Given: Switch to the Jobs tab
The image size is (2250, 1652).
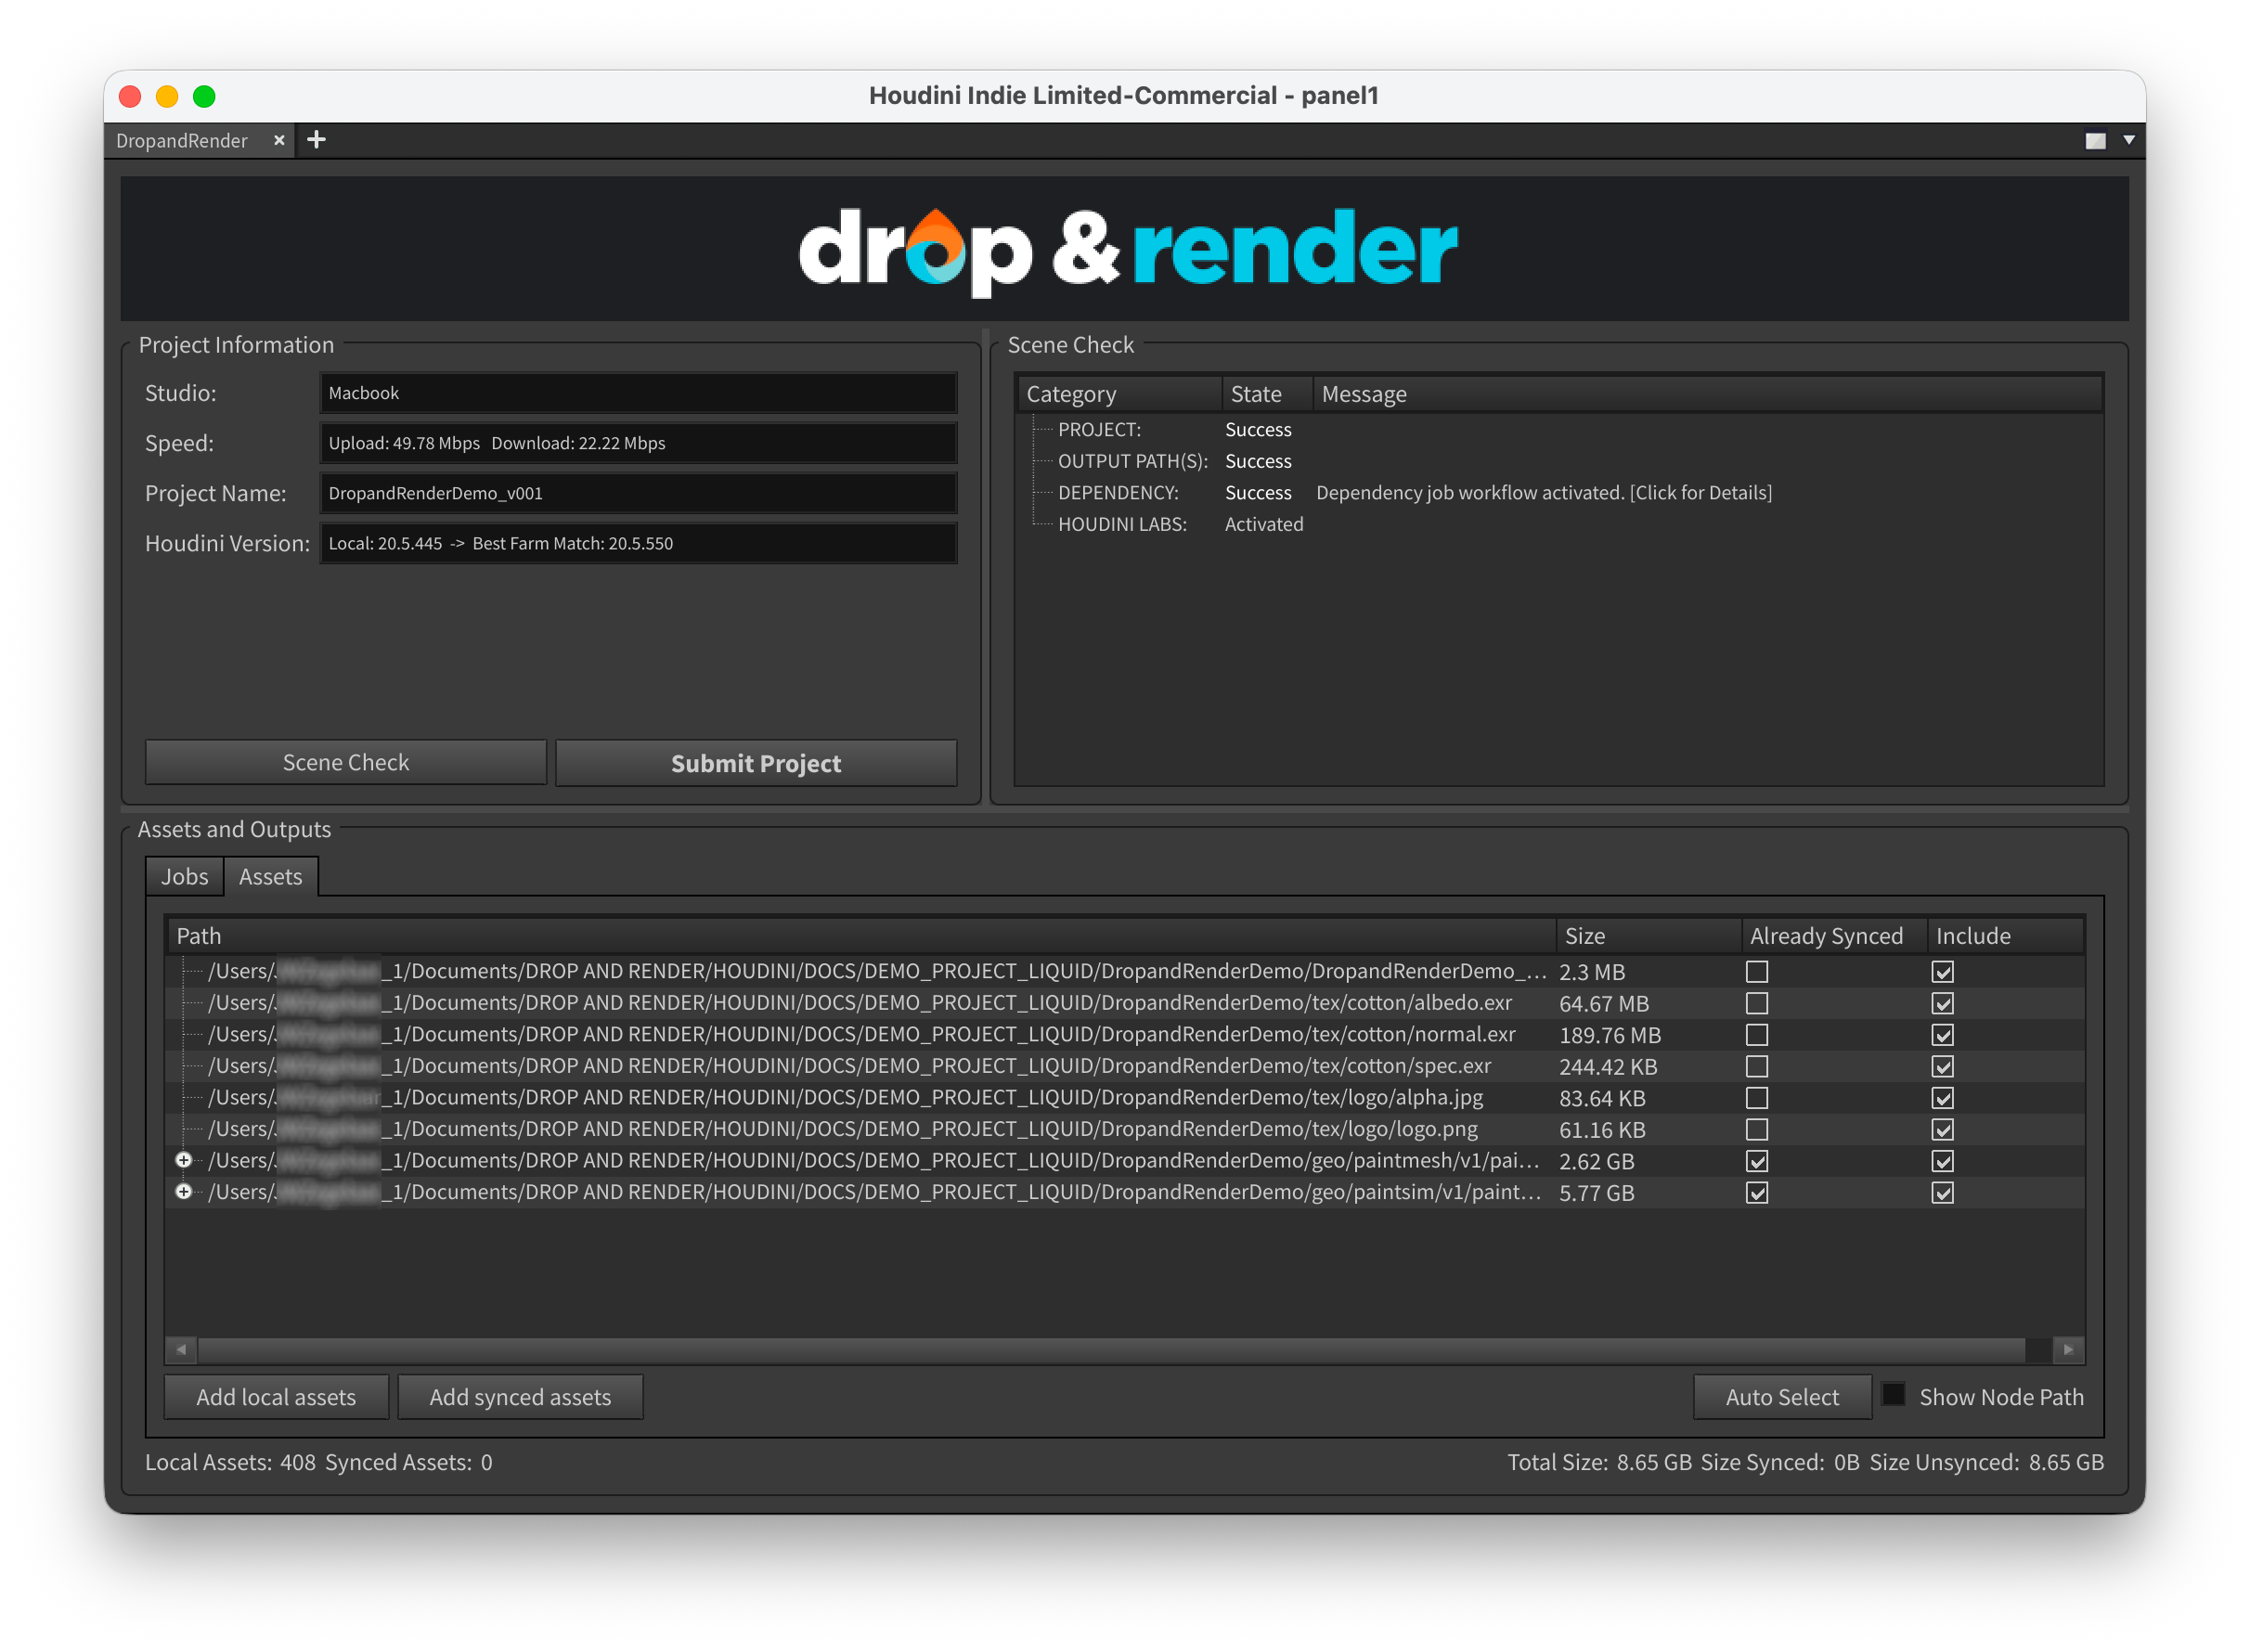Looking at the screenshot, I should pos(183,876).
